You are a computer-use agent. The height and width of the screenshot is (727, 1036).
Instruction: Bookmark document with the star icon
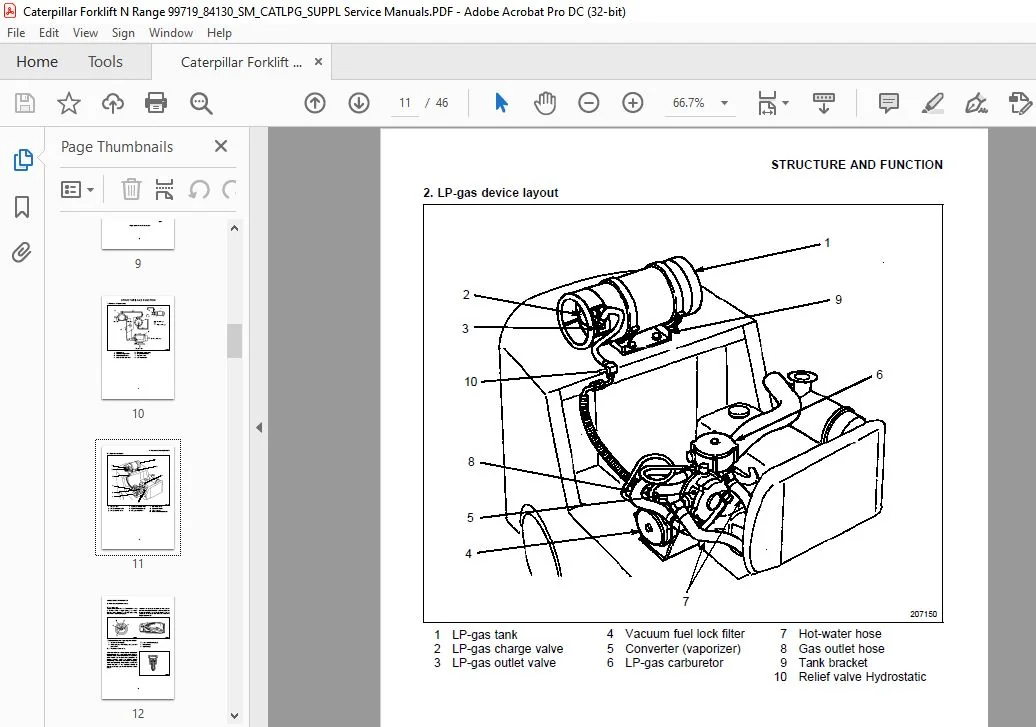(x=69, y=103)
